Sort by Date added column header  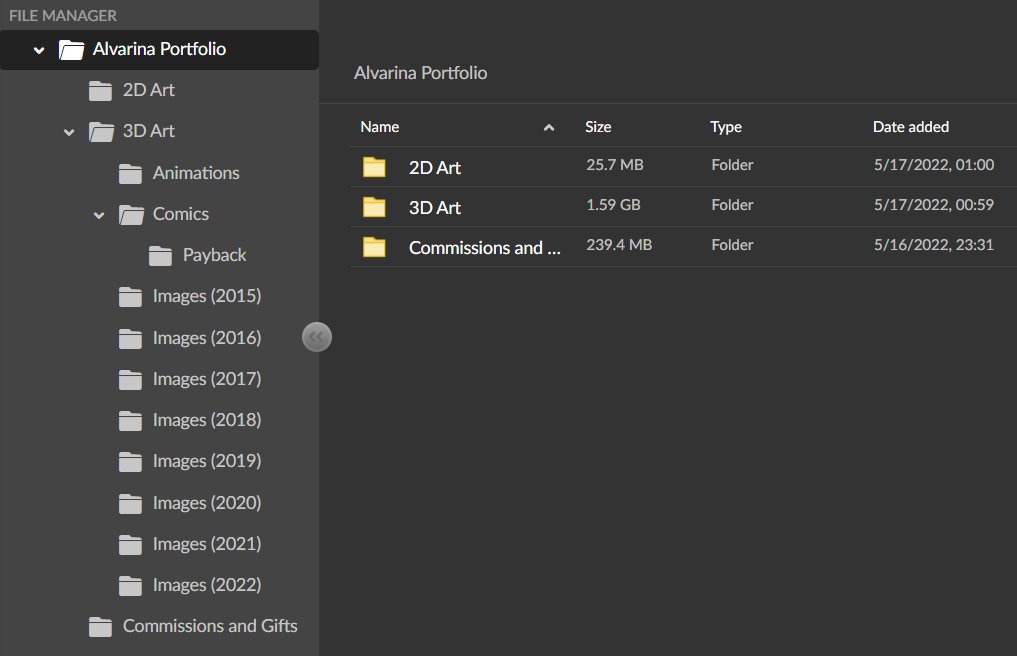coord(911,127)
